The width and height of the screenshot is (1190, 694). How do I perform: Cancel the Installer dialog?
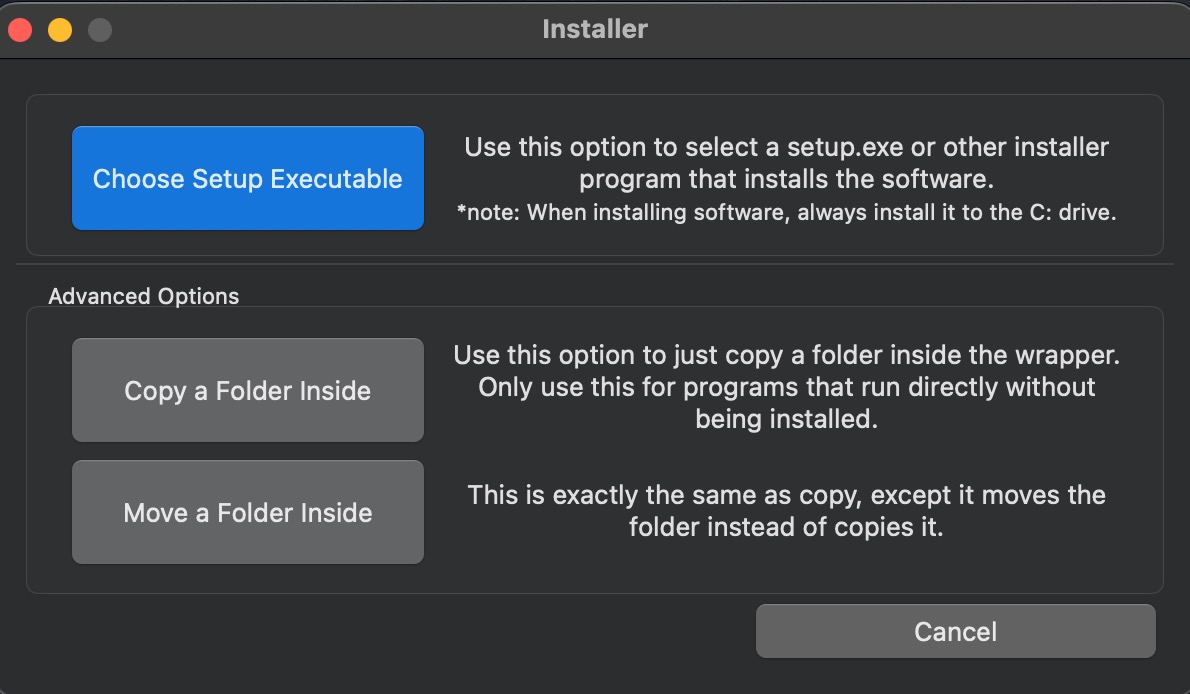pyautogui.click(x=955, y=631)
